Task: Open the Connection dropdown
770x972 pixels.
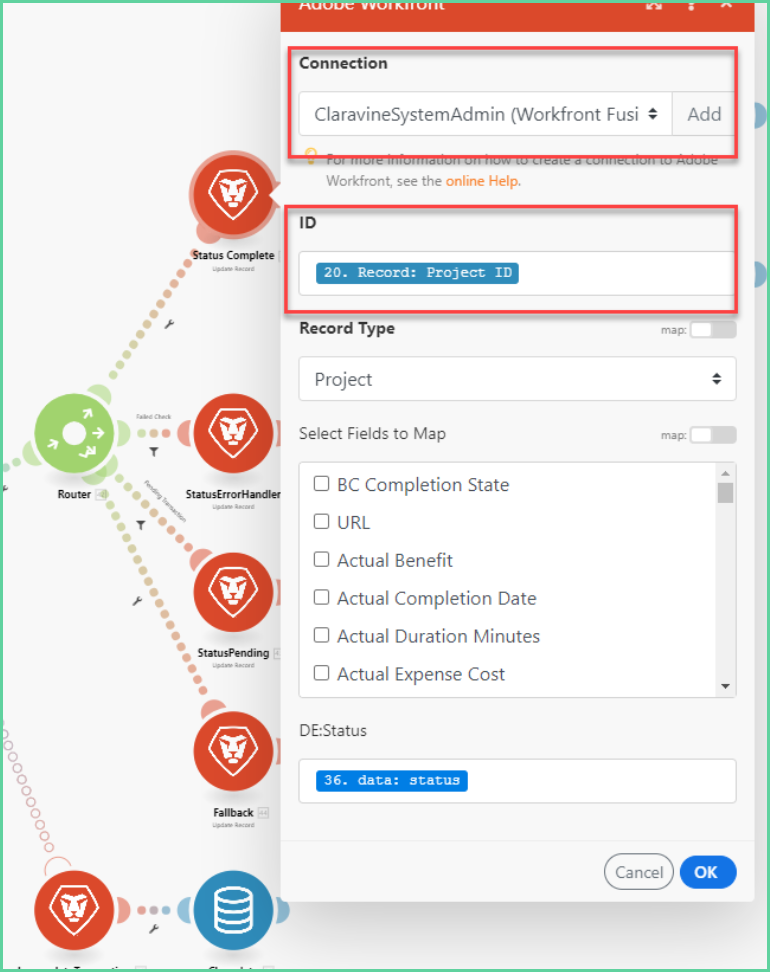Action: (485, 114)
